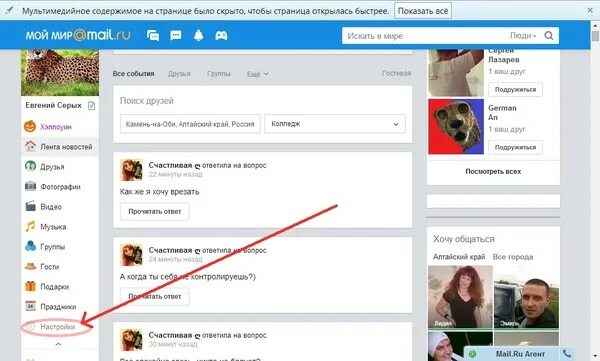
Task: Click the Лента новостей house icon
Action: pyautogui.click(x=30, y=146)
